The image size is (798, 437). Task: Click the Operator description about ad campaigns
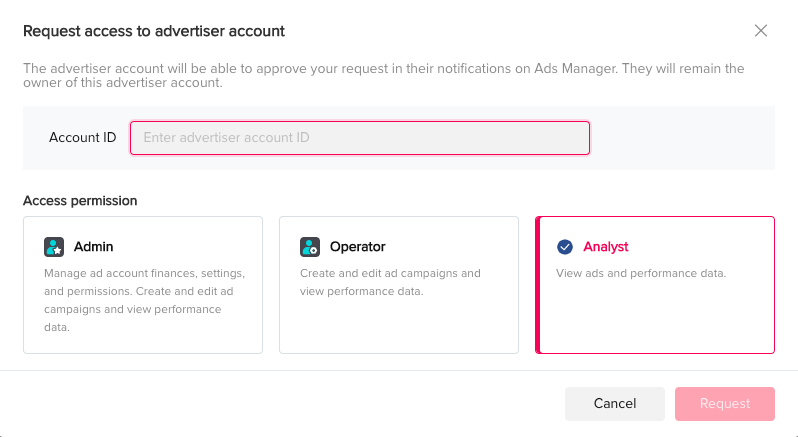391,282
